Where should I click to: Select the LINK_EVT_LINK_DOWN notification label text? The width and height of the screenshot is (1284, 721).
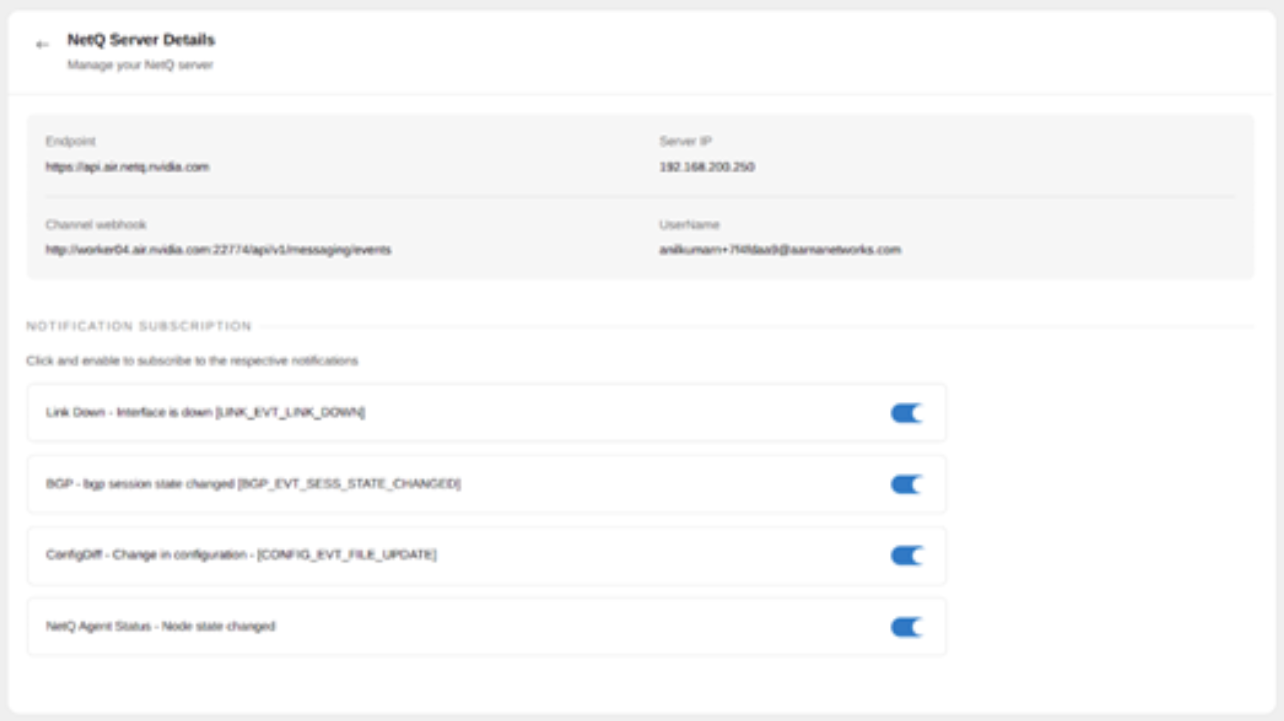pos(205,413)
